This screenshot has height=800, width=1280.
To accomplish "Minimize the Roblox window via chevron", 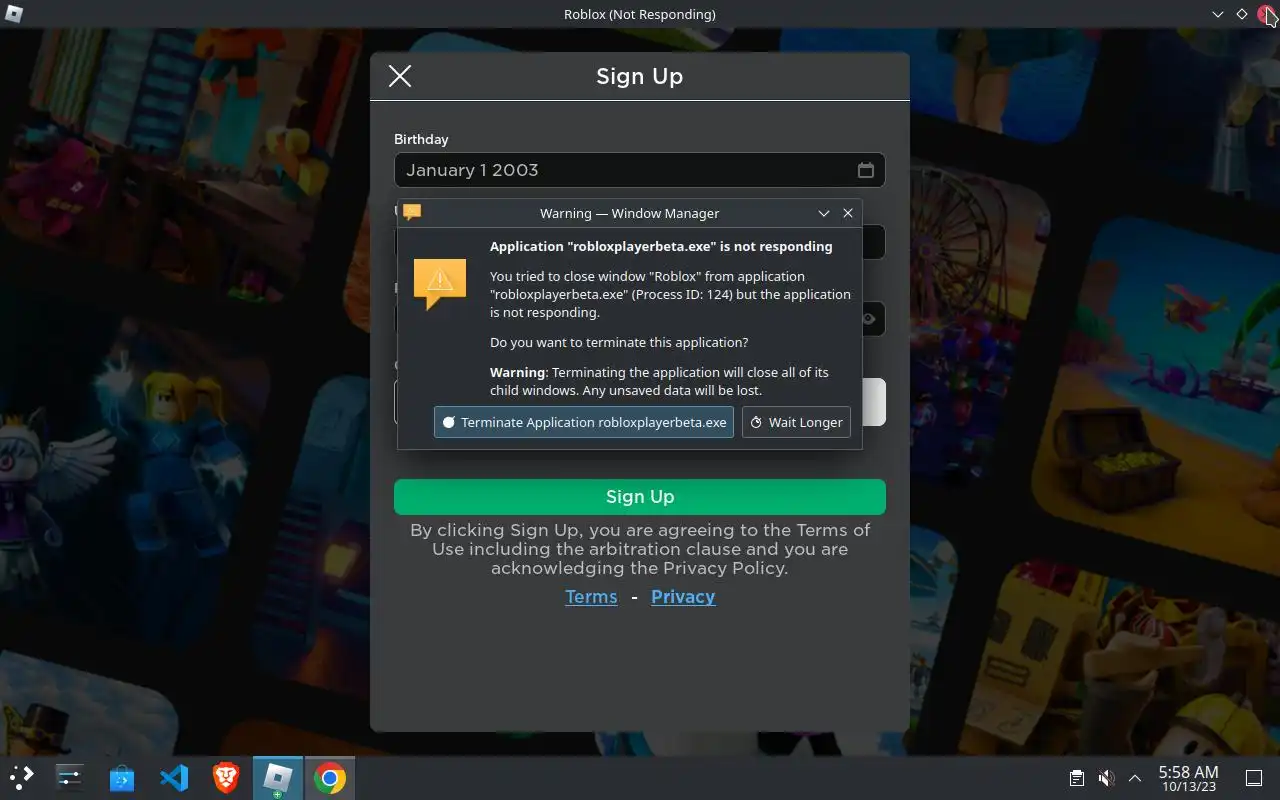I will [1217, 14].
